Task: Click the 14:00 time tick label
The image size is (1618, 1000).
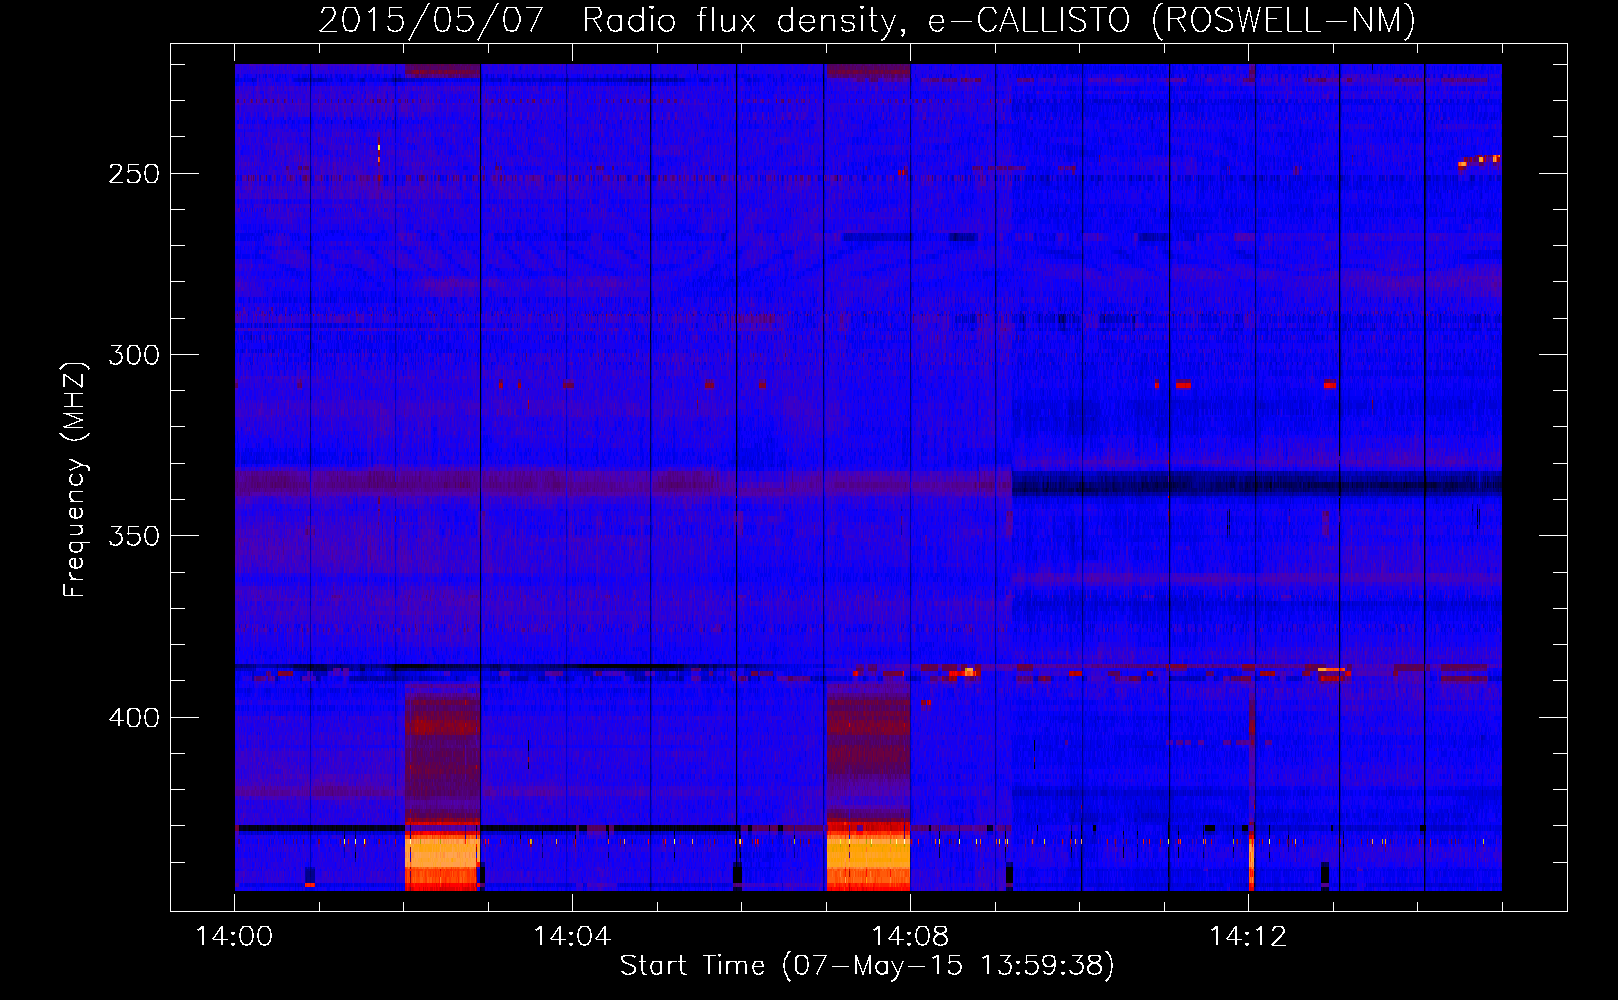Action: [234, 937]
